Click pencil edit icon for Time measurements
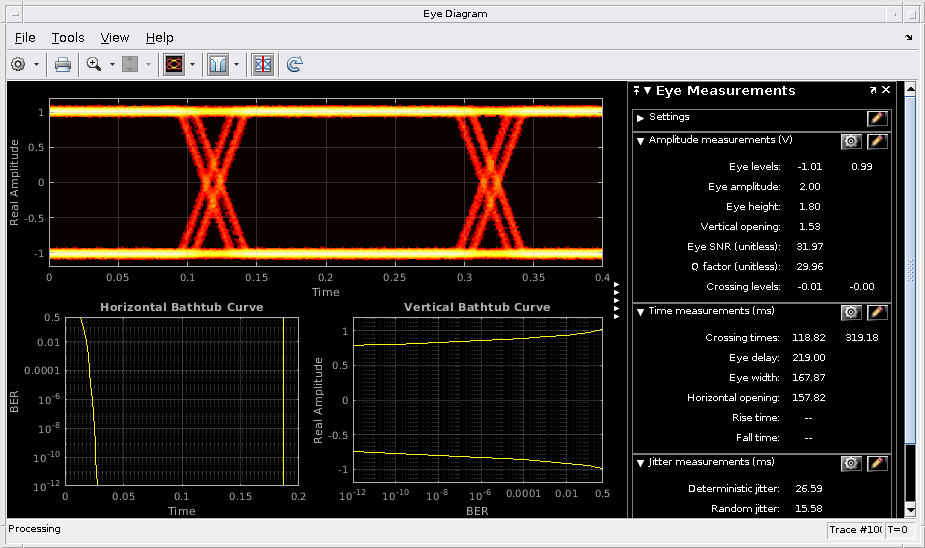 point(877,312)
